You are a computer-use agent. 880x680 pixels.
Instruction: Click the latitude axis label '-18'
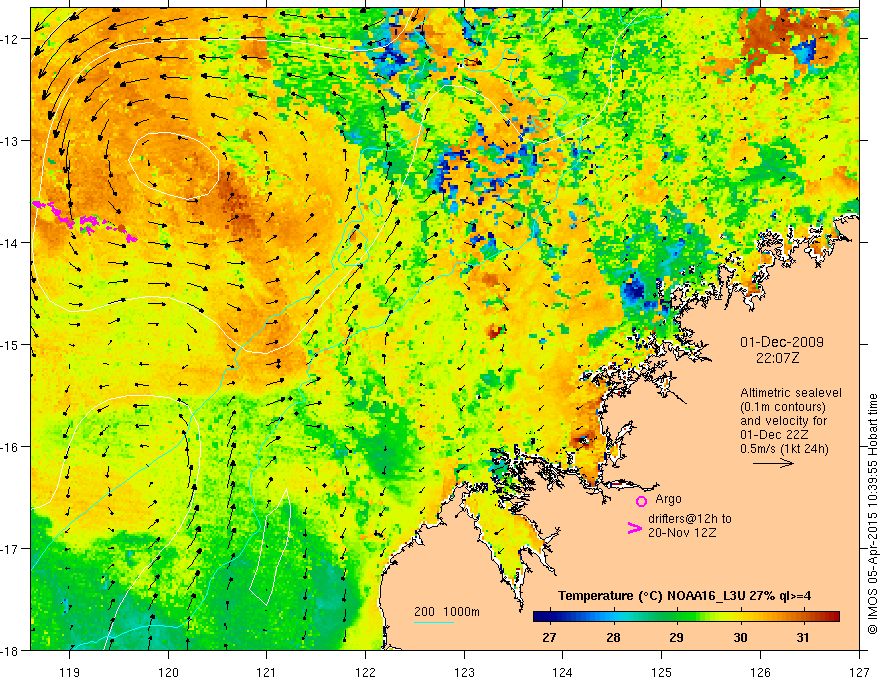12,651
